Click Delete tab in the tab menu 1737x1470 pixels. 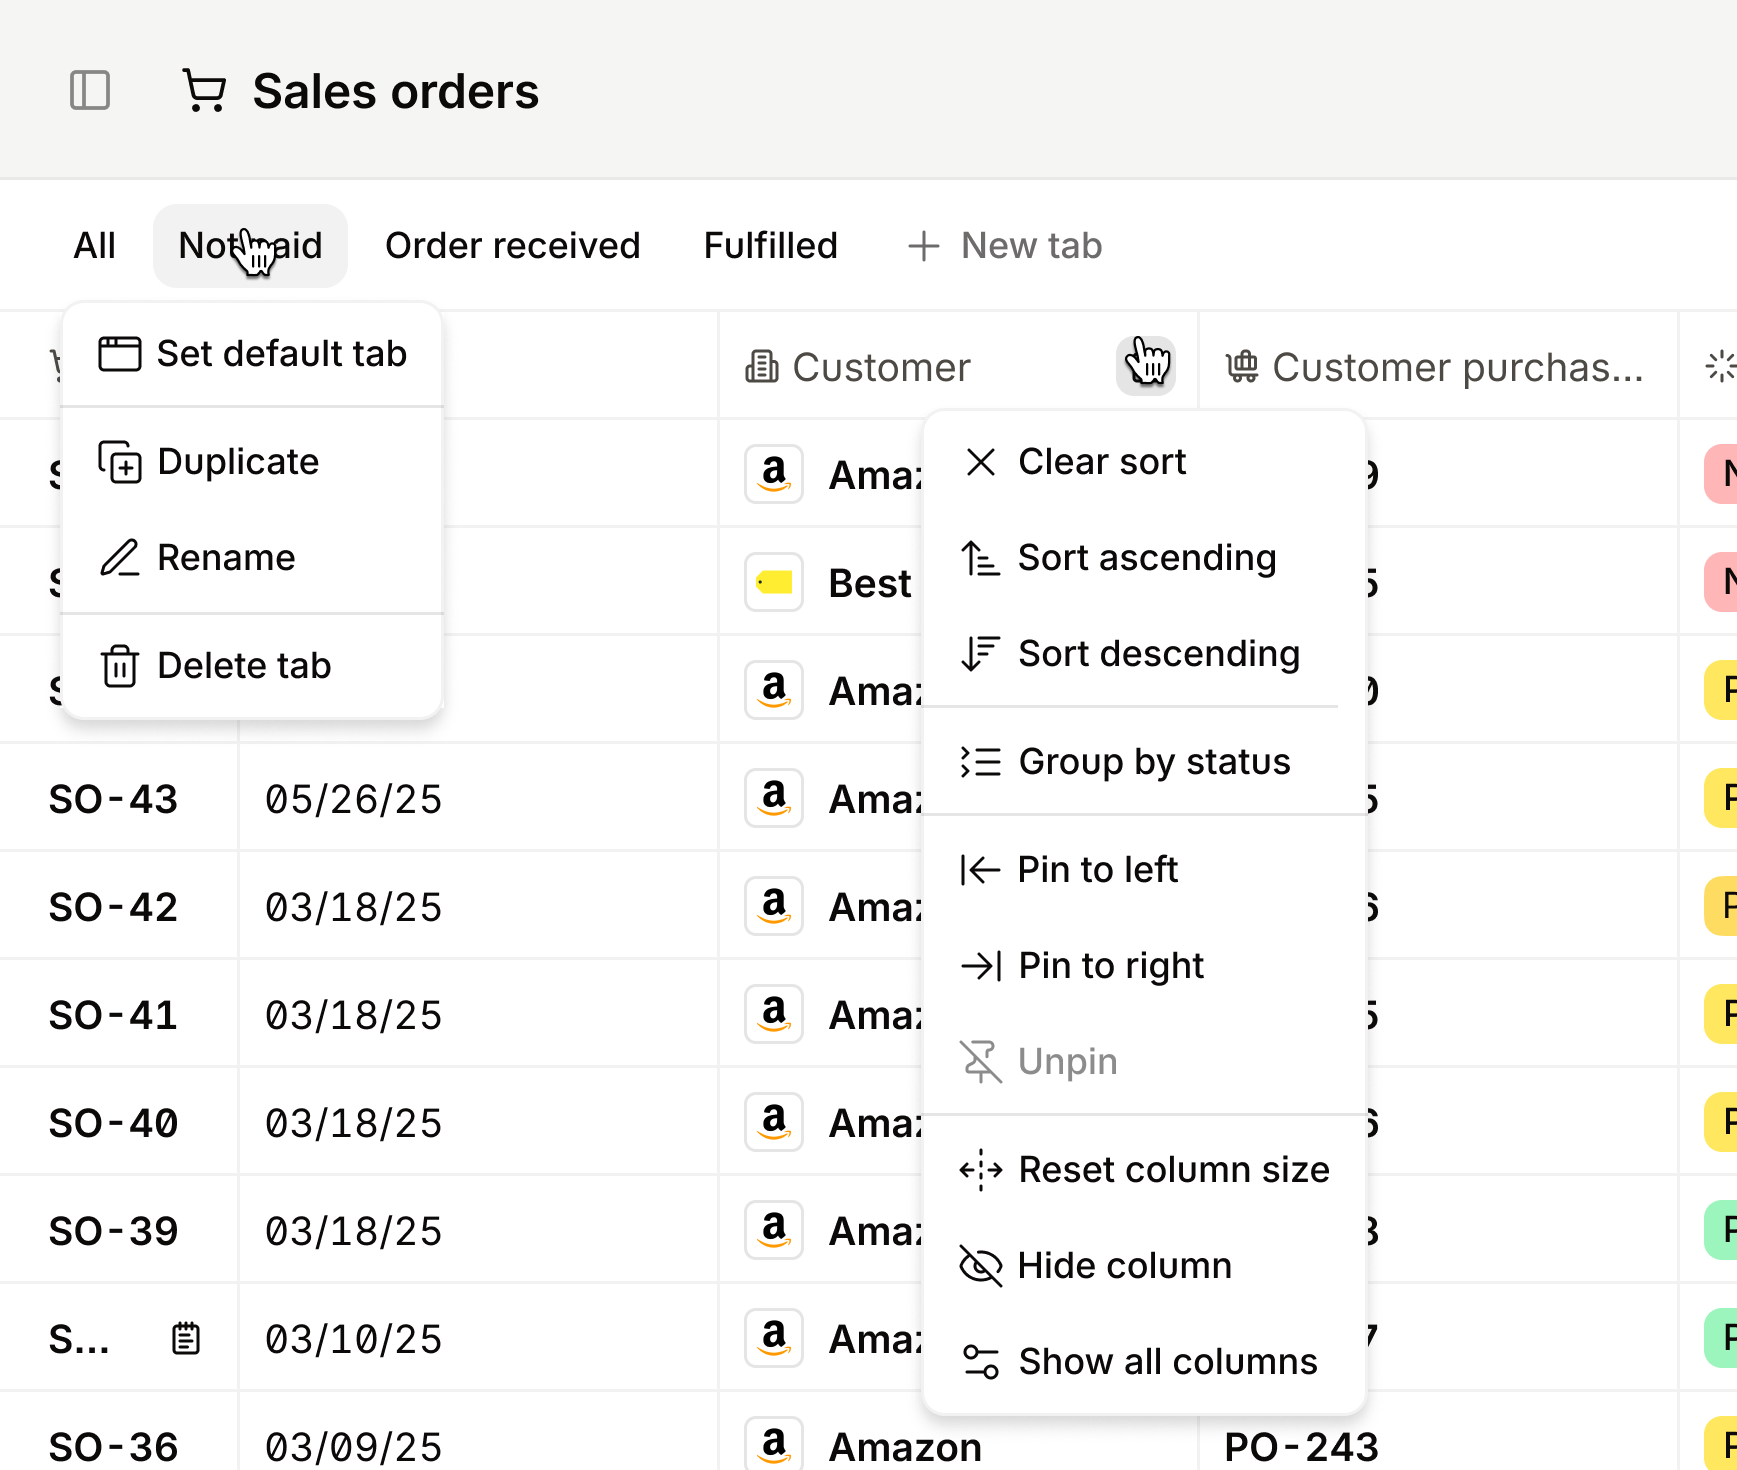244,666
